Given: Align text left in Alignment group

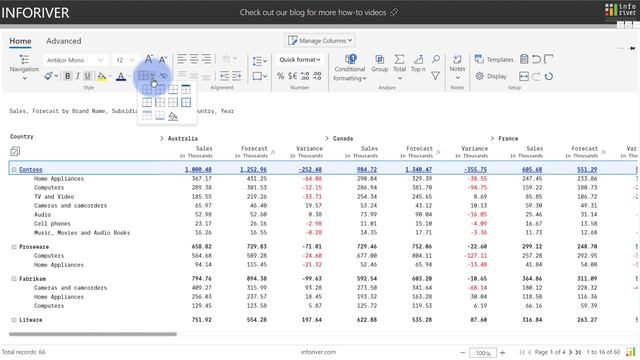Looking at the screenshot, I should point(182,59).
